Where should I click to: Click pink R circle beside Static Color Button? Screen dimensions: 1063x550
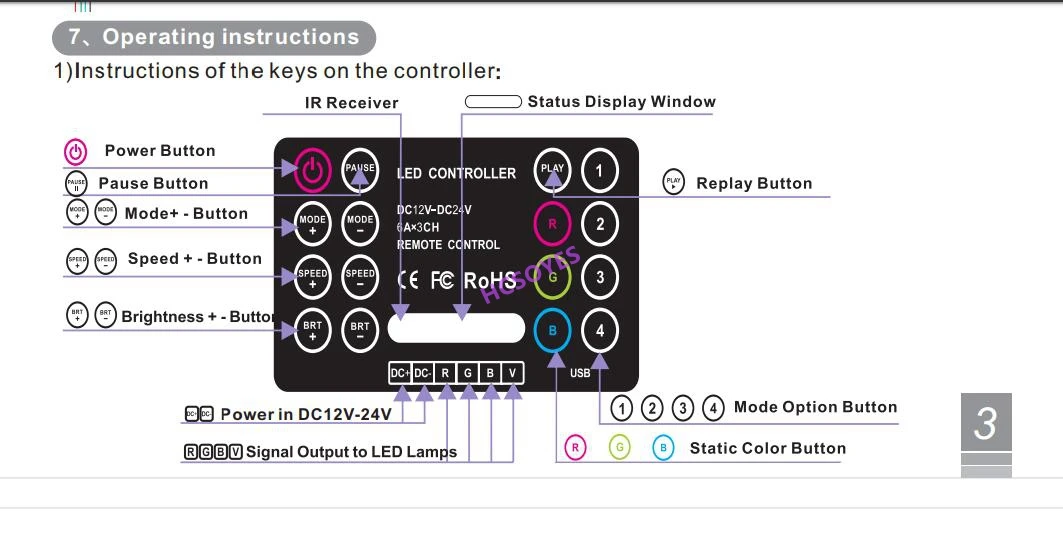pyautogui.click(x=575, y=448)
